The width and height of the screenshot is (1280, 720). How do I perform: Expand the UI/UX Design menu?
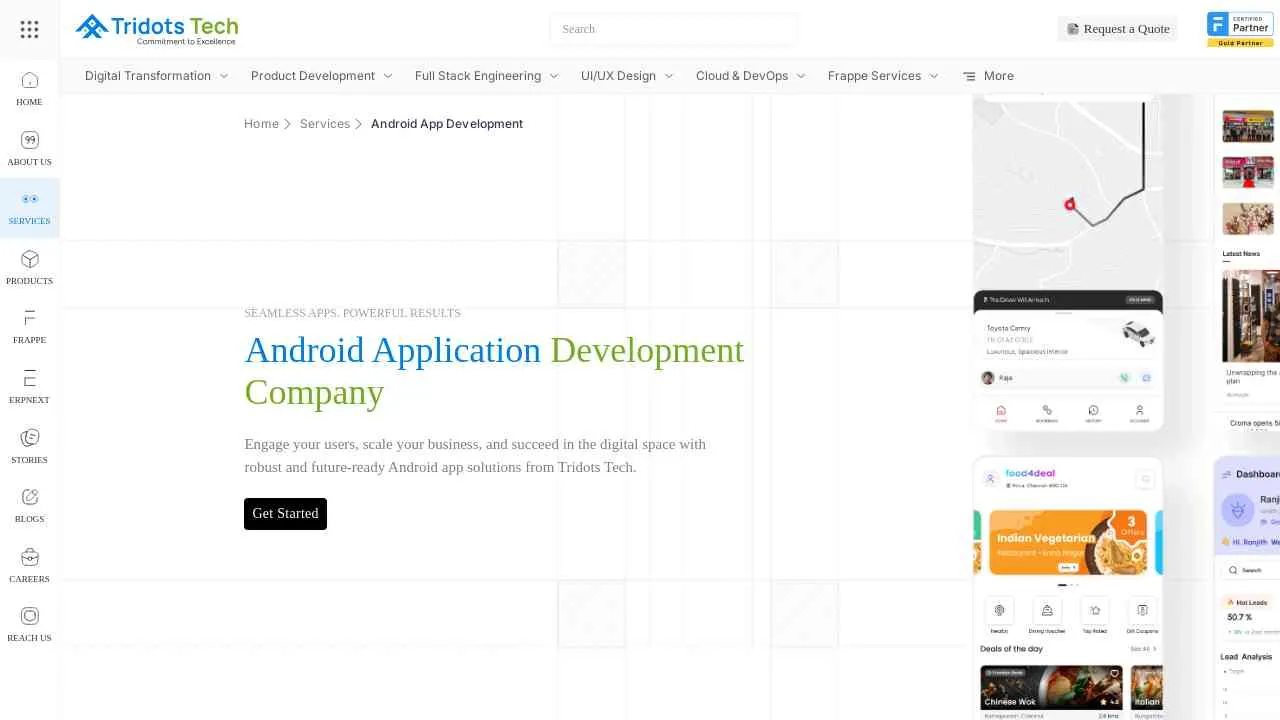click(628, 76)
